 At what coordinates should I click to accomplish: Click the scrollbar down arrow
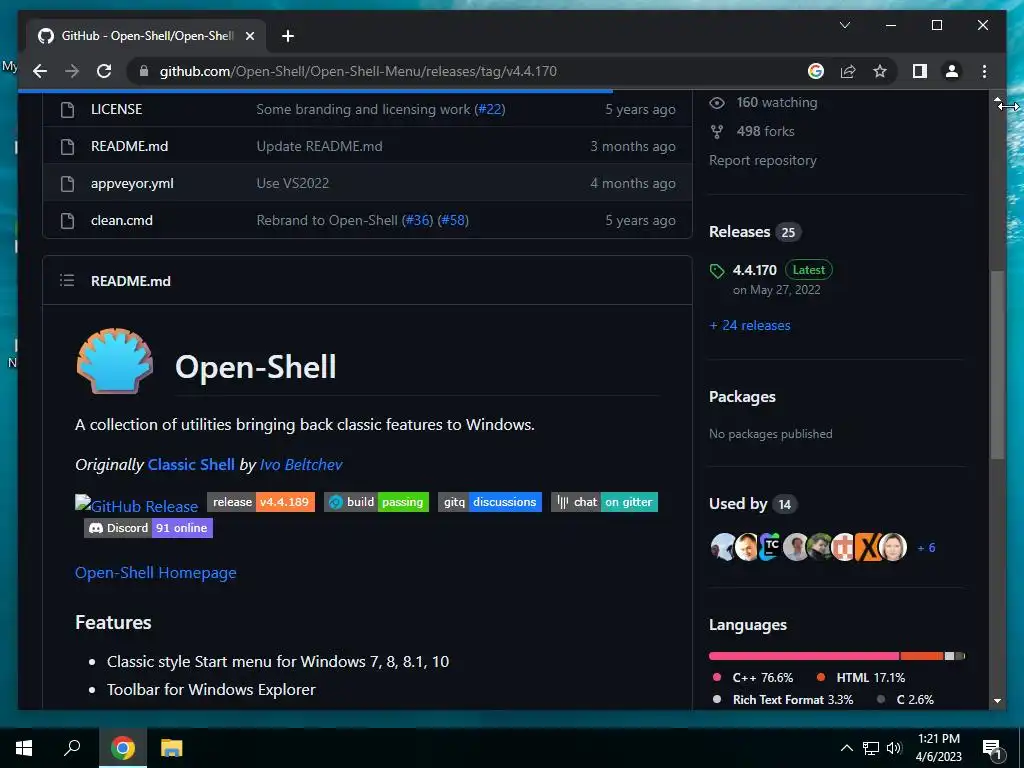coord(997,701)
